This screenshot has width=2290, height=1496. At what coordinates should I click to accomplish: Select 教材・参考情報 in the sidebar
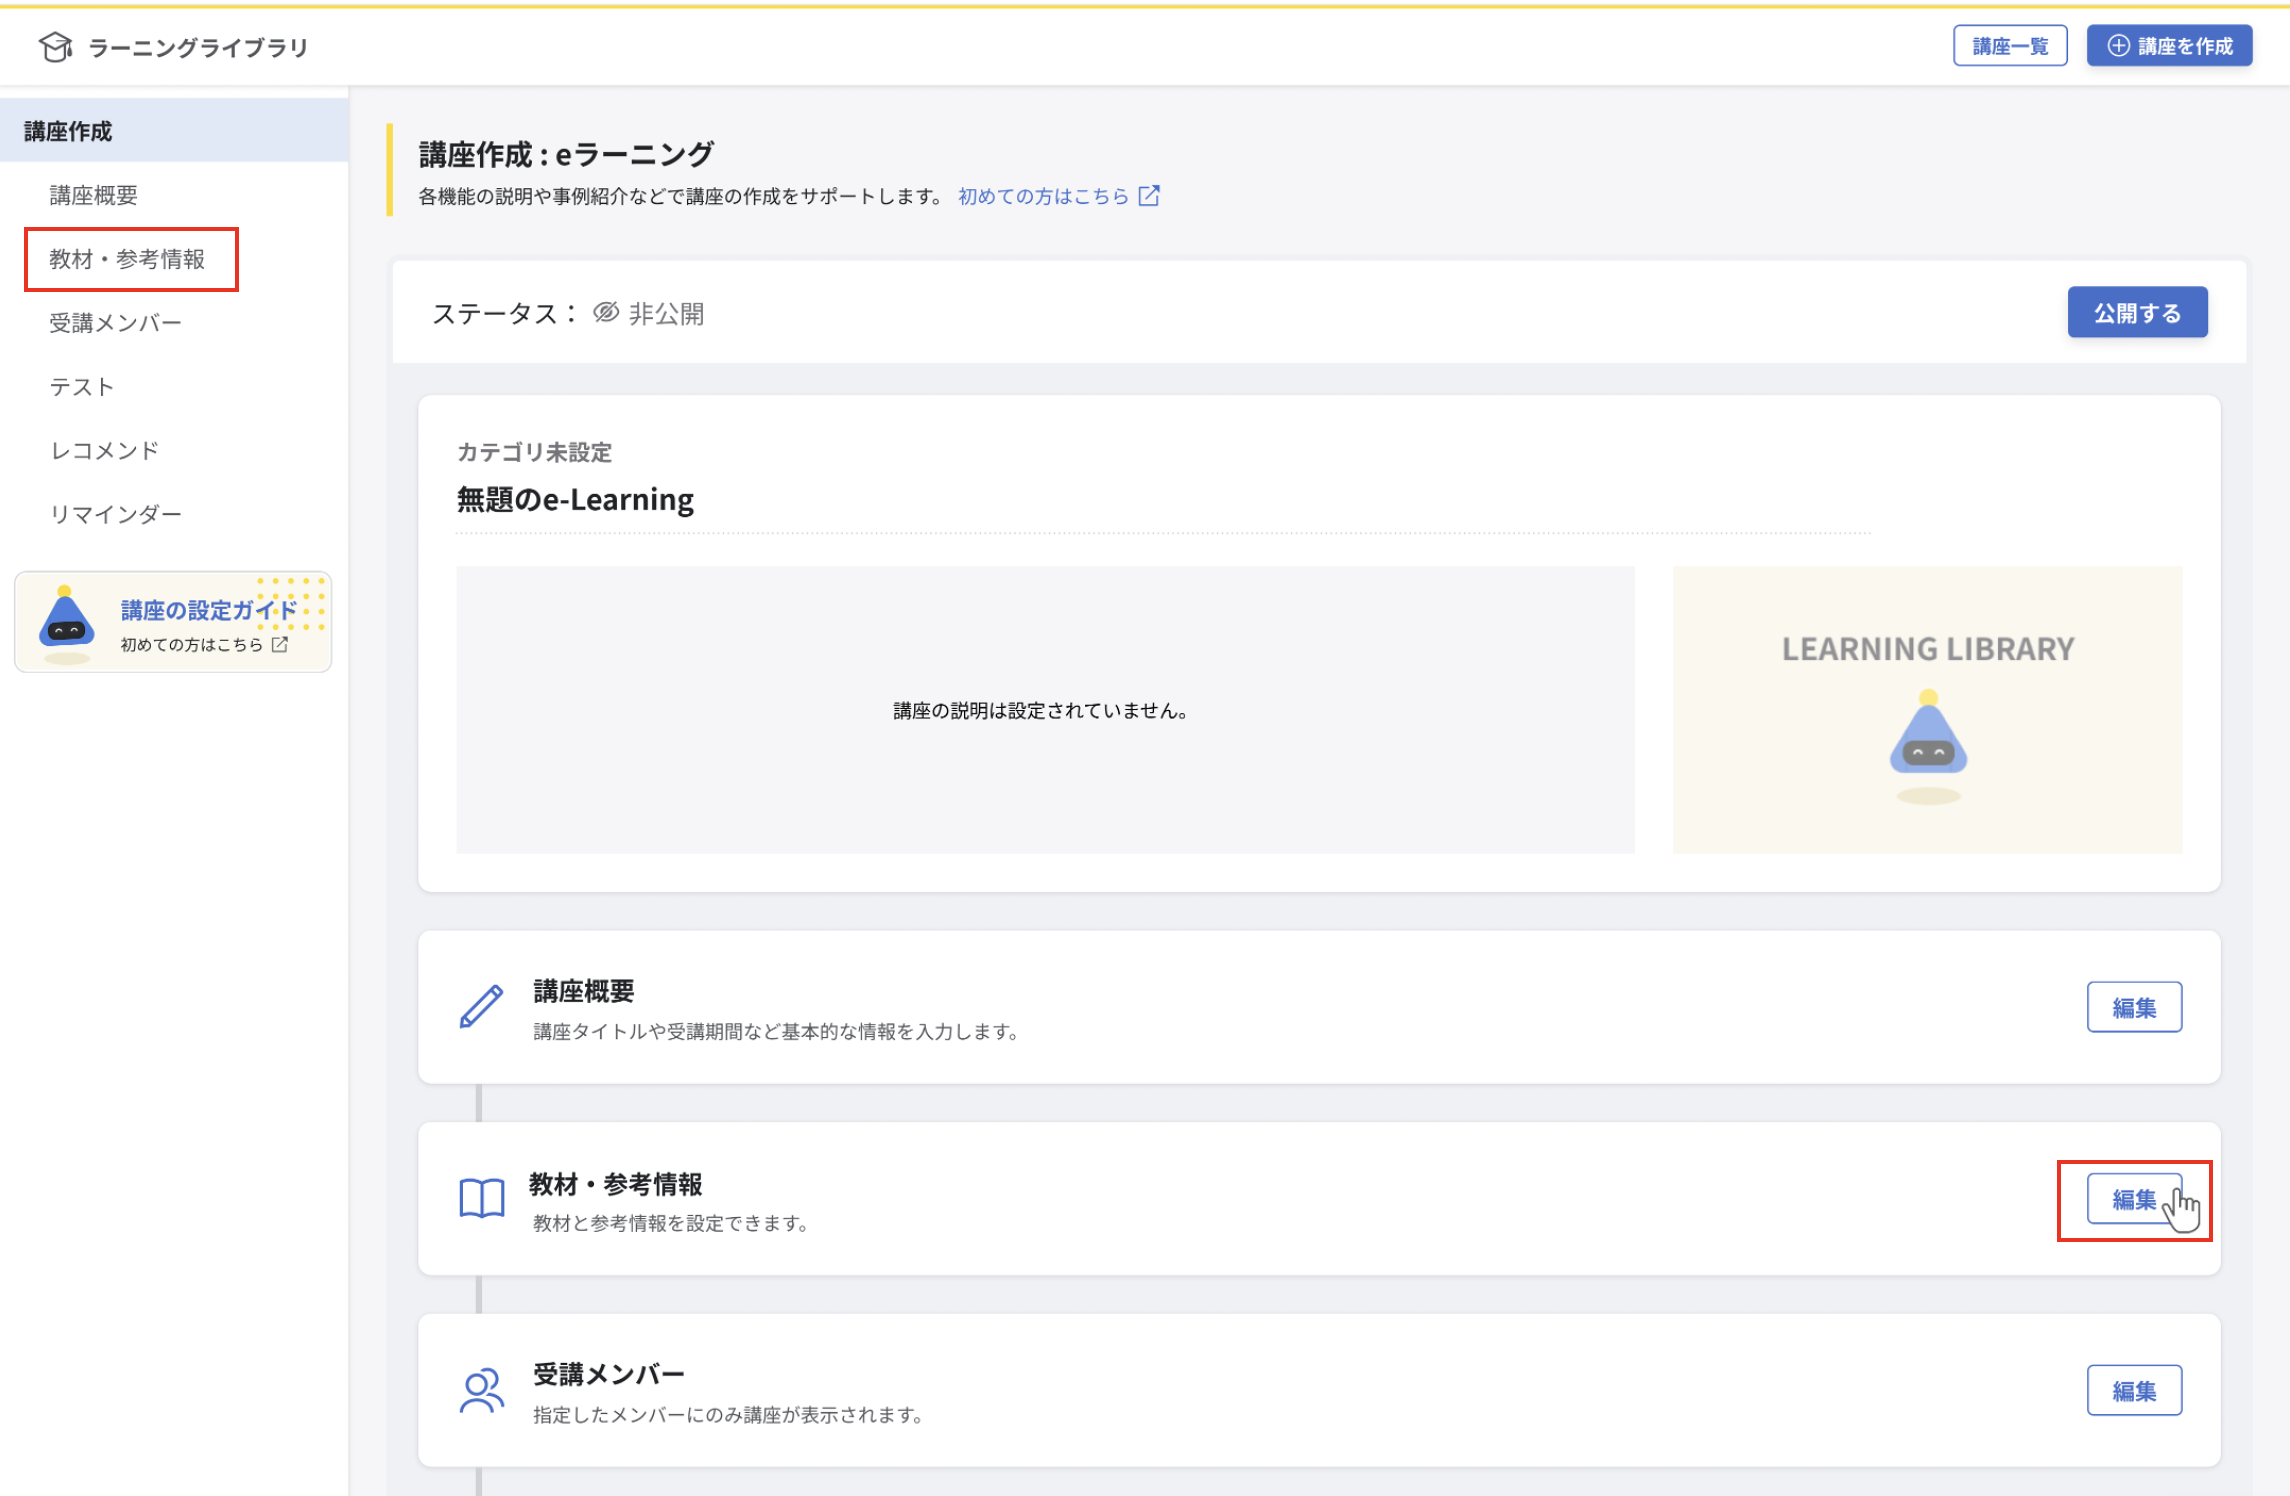point(128,258)
